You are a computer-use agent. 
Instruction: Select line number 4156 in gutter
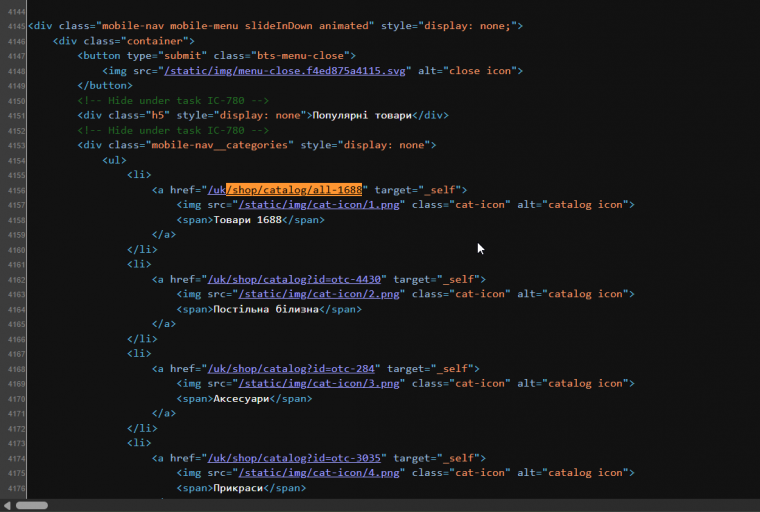pyautogui.click(x=16, y=191)
